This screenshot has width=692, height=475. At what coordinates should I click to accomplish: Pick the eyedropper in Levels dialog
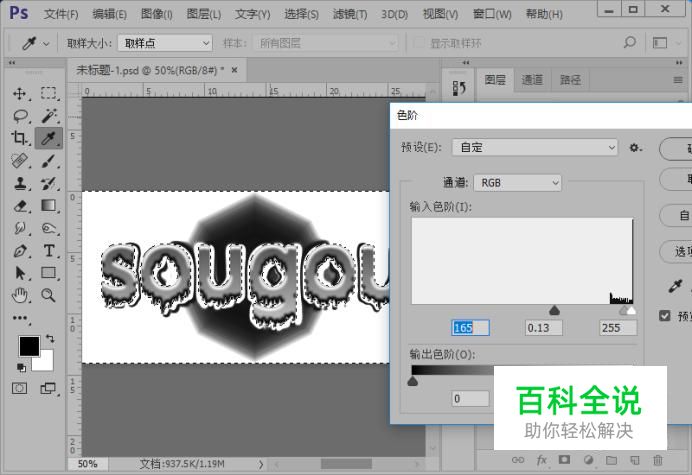tap(675, 287)
